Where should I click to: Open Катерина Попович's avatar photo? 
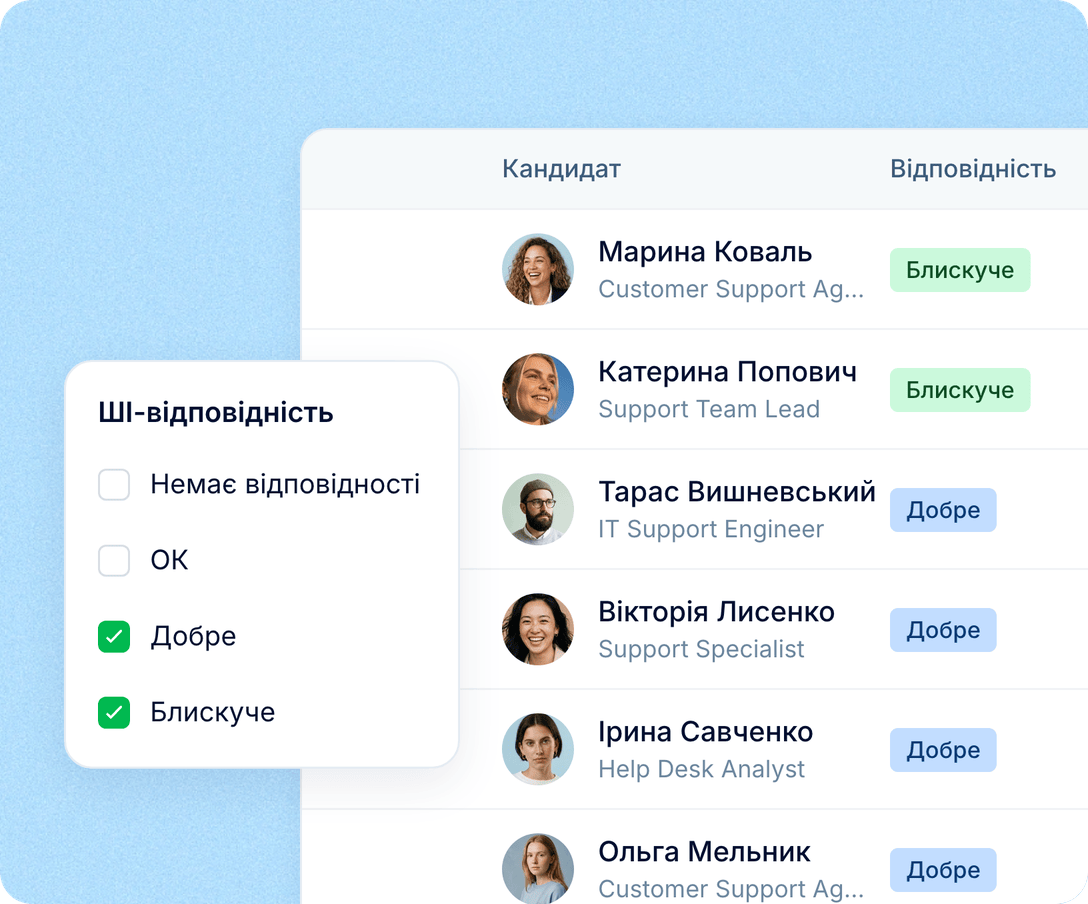coord(538,389)
